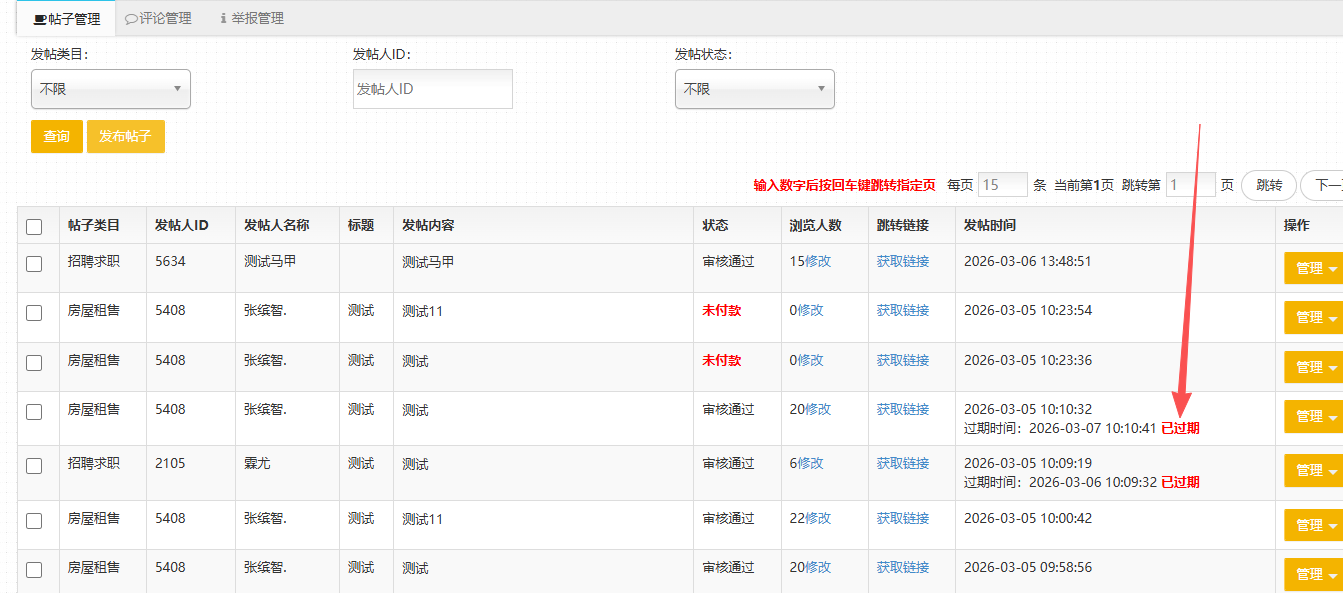Select the 帖子管理 tab
Image resolution: width=1343 pixels, height=593 pixels.
click(x=66, y=18)
